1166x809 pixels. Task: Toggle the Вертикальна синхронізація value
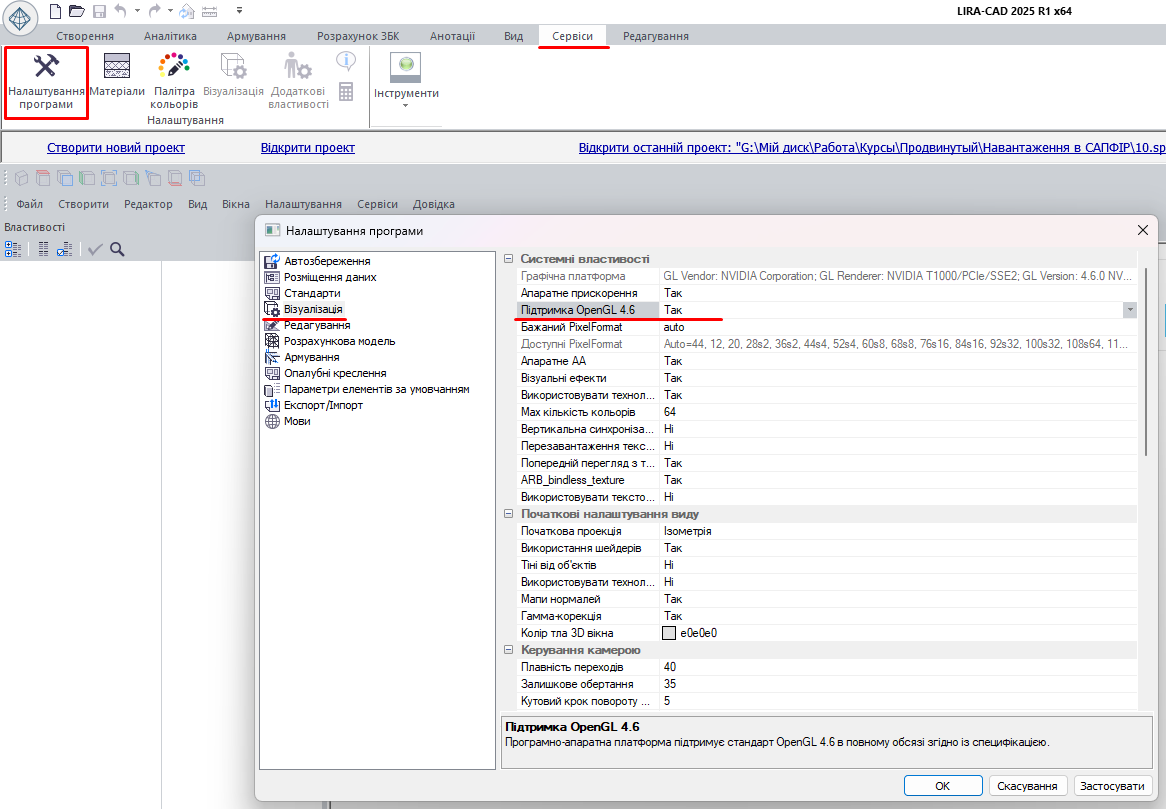click(x=668, y=429)
